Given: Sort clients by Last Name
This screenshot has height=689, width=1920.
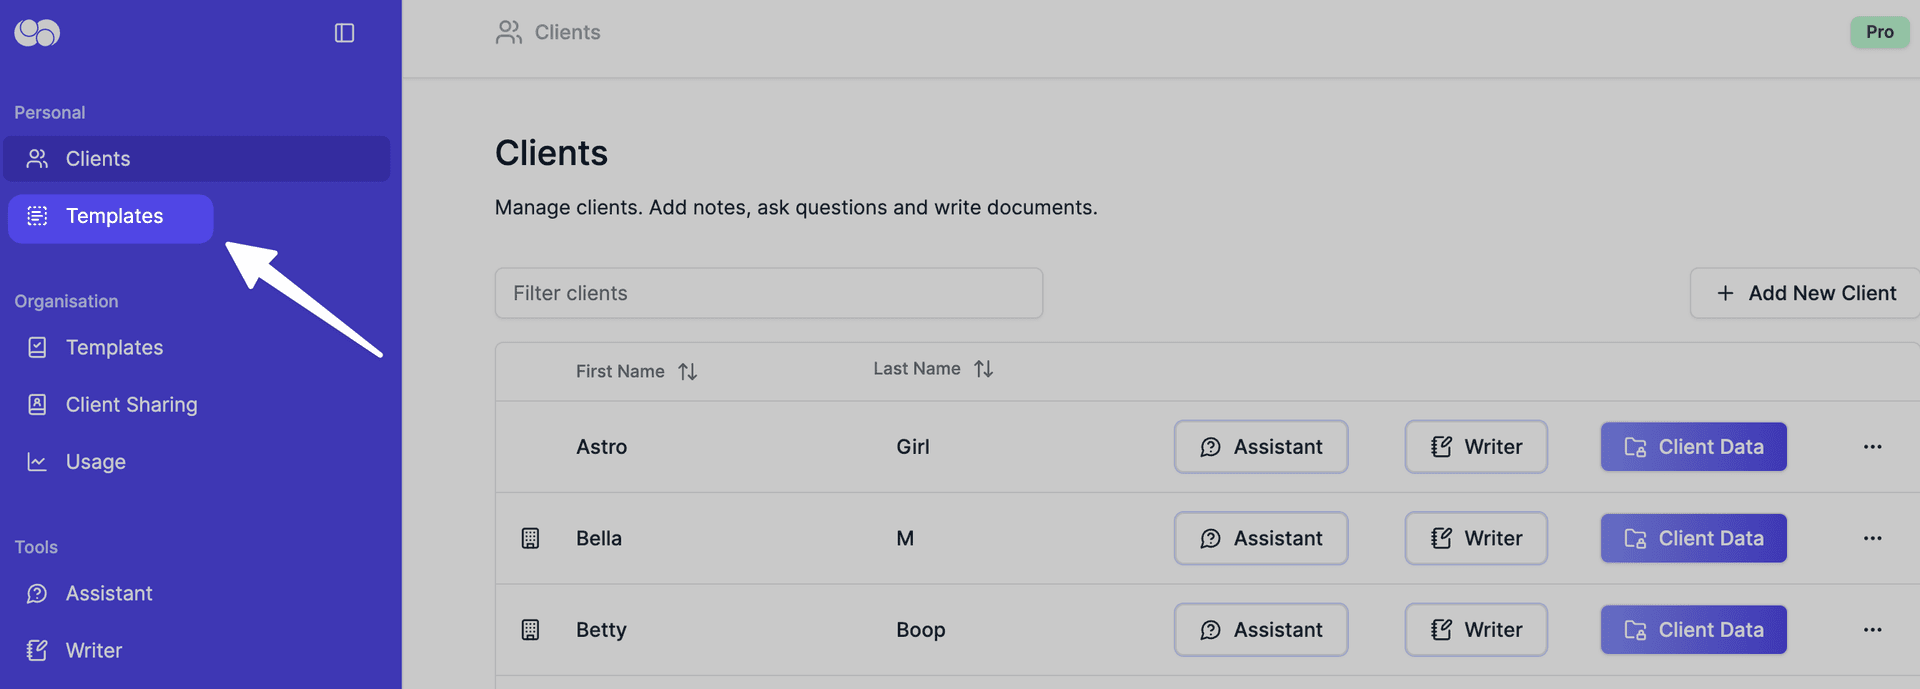Looking at the screenshot, I should point(983,369).
